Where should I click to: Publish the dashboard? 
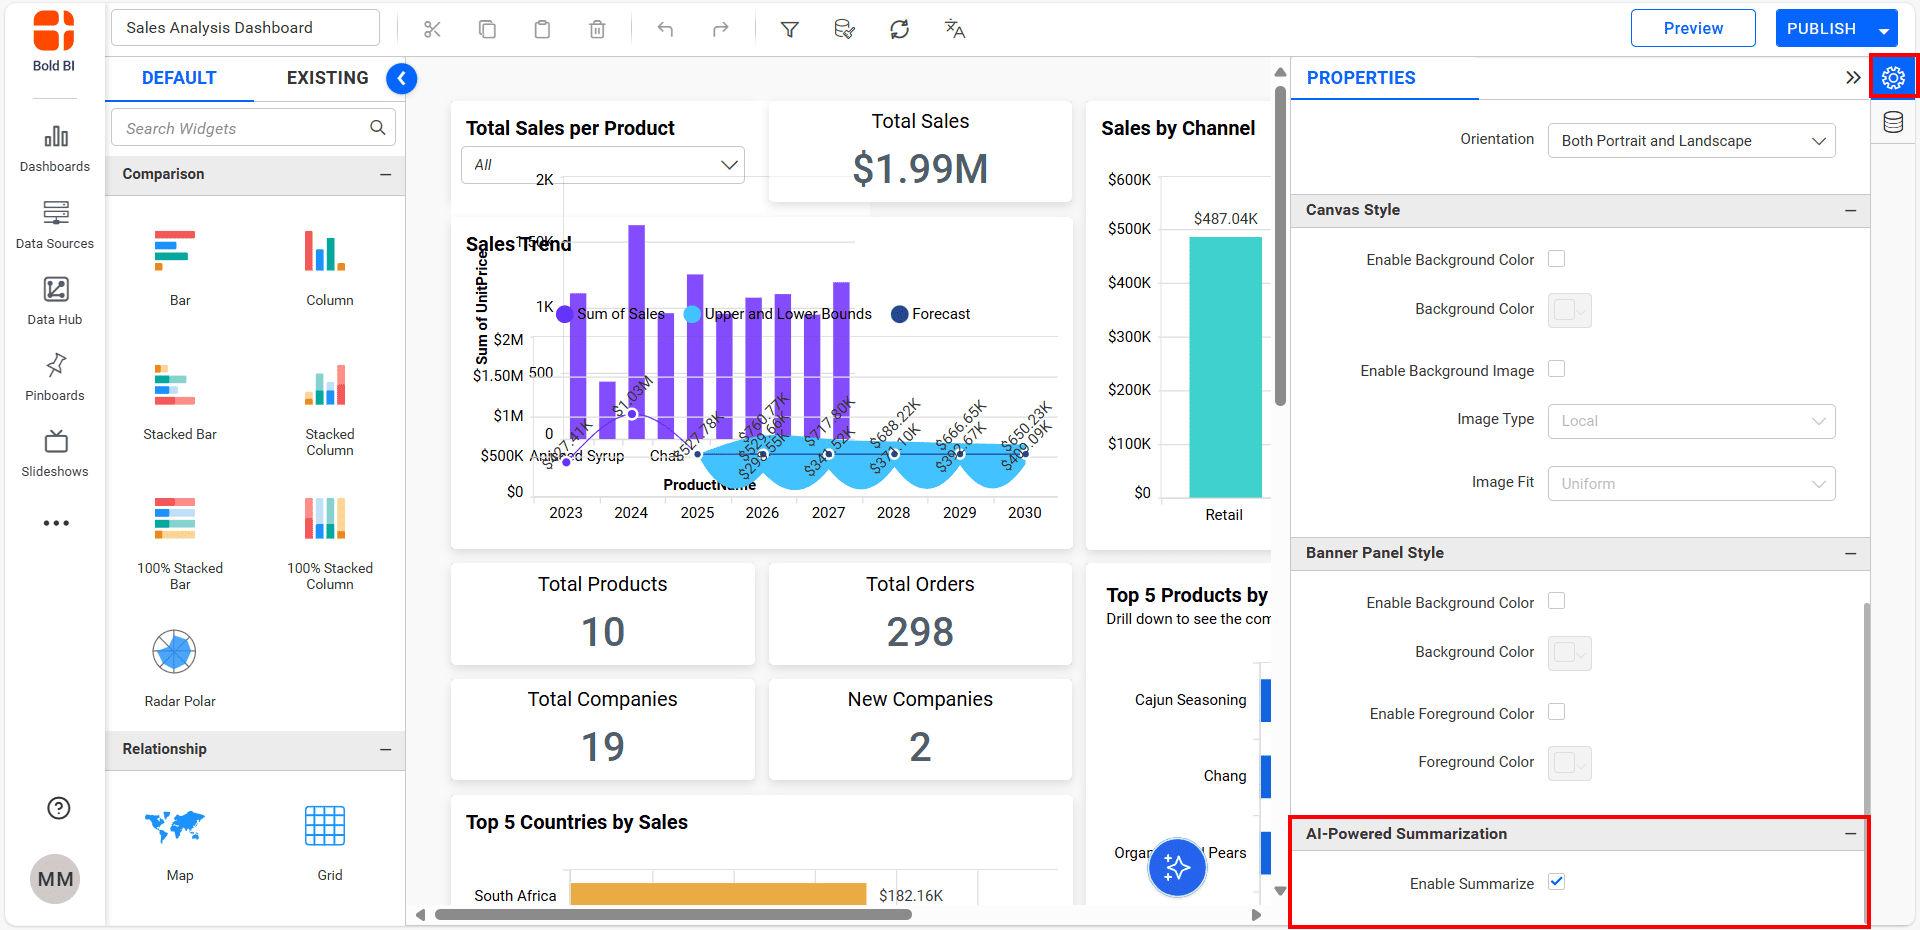[x=1820, y=27]
